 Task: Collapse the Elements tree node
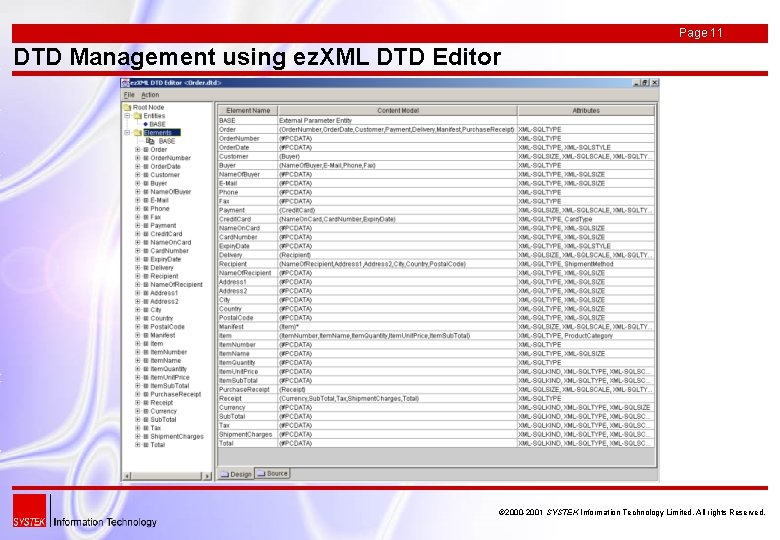pyautogui.click(x=127, y=133)
